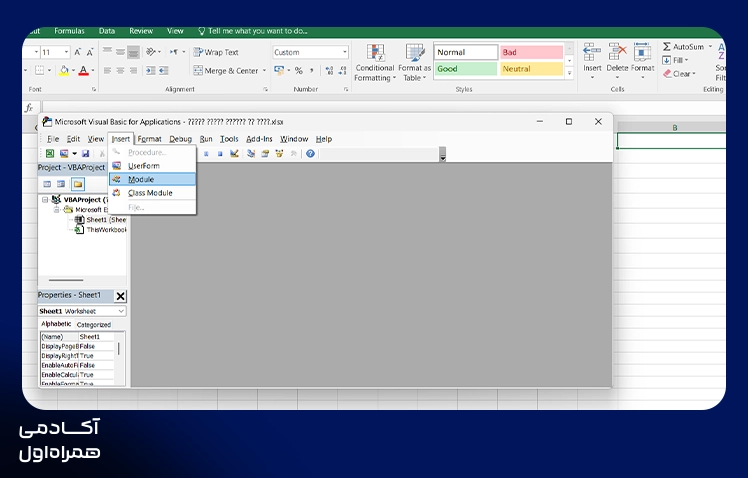The image size is (748, 478).
Task: Open Fill Color dropdown arrow
Action: [73, 71]
